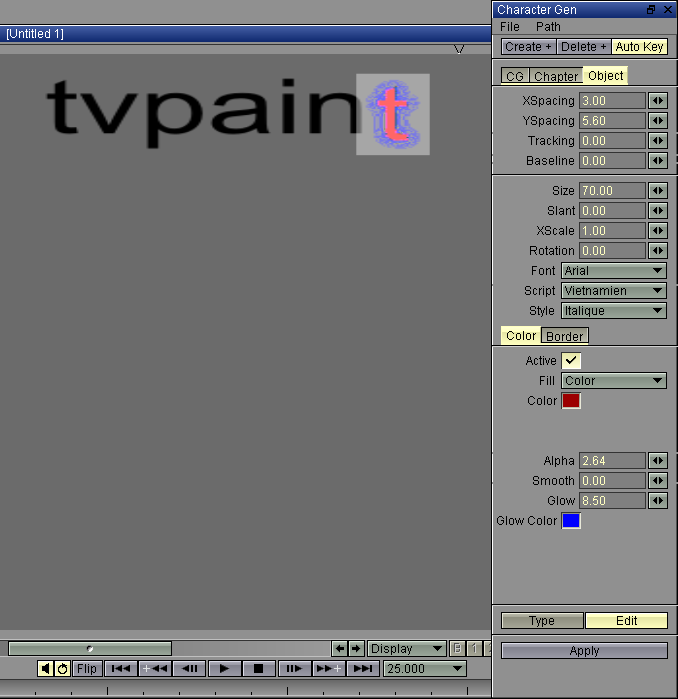Click the timeline position slider

[x=90, y=649]
